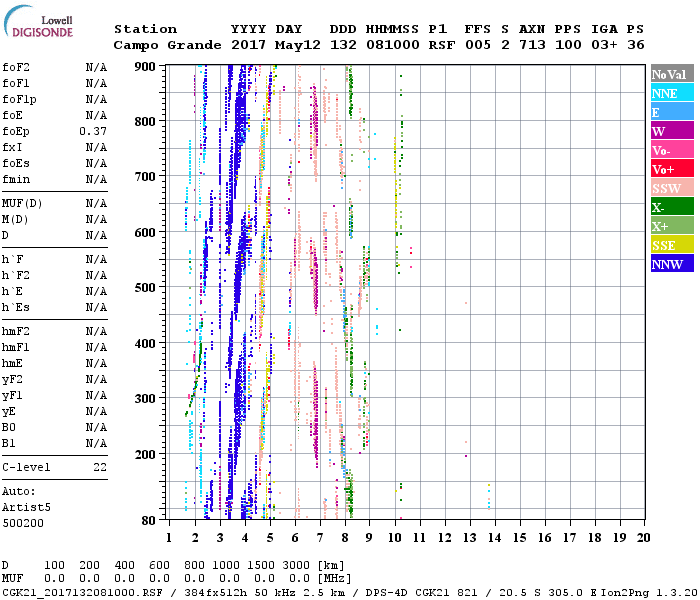Click the DPS-4D instrument label
The height and width of the screenshot is (600, 700).
point(387,593)
